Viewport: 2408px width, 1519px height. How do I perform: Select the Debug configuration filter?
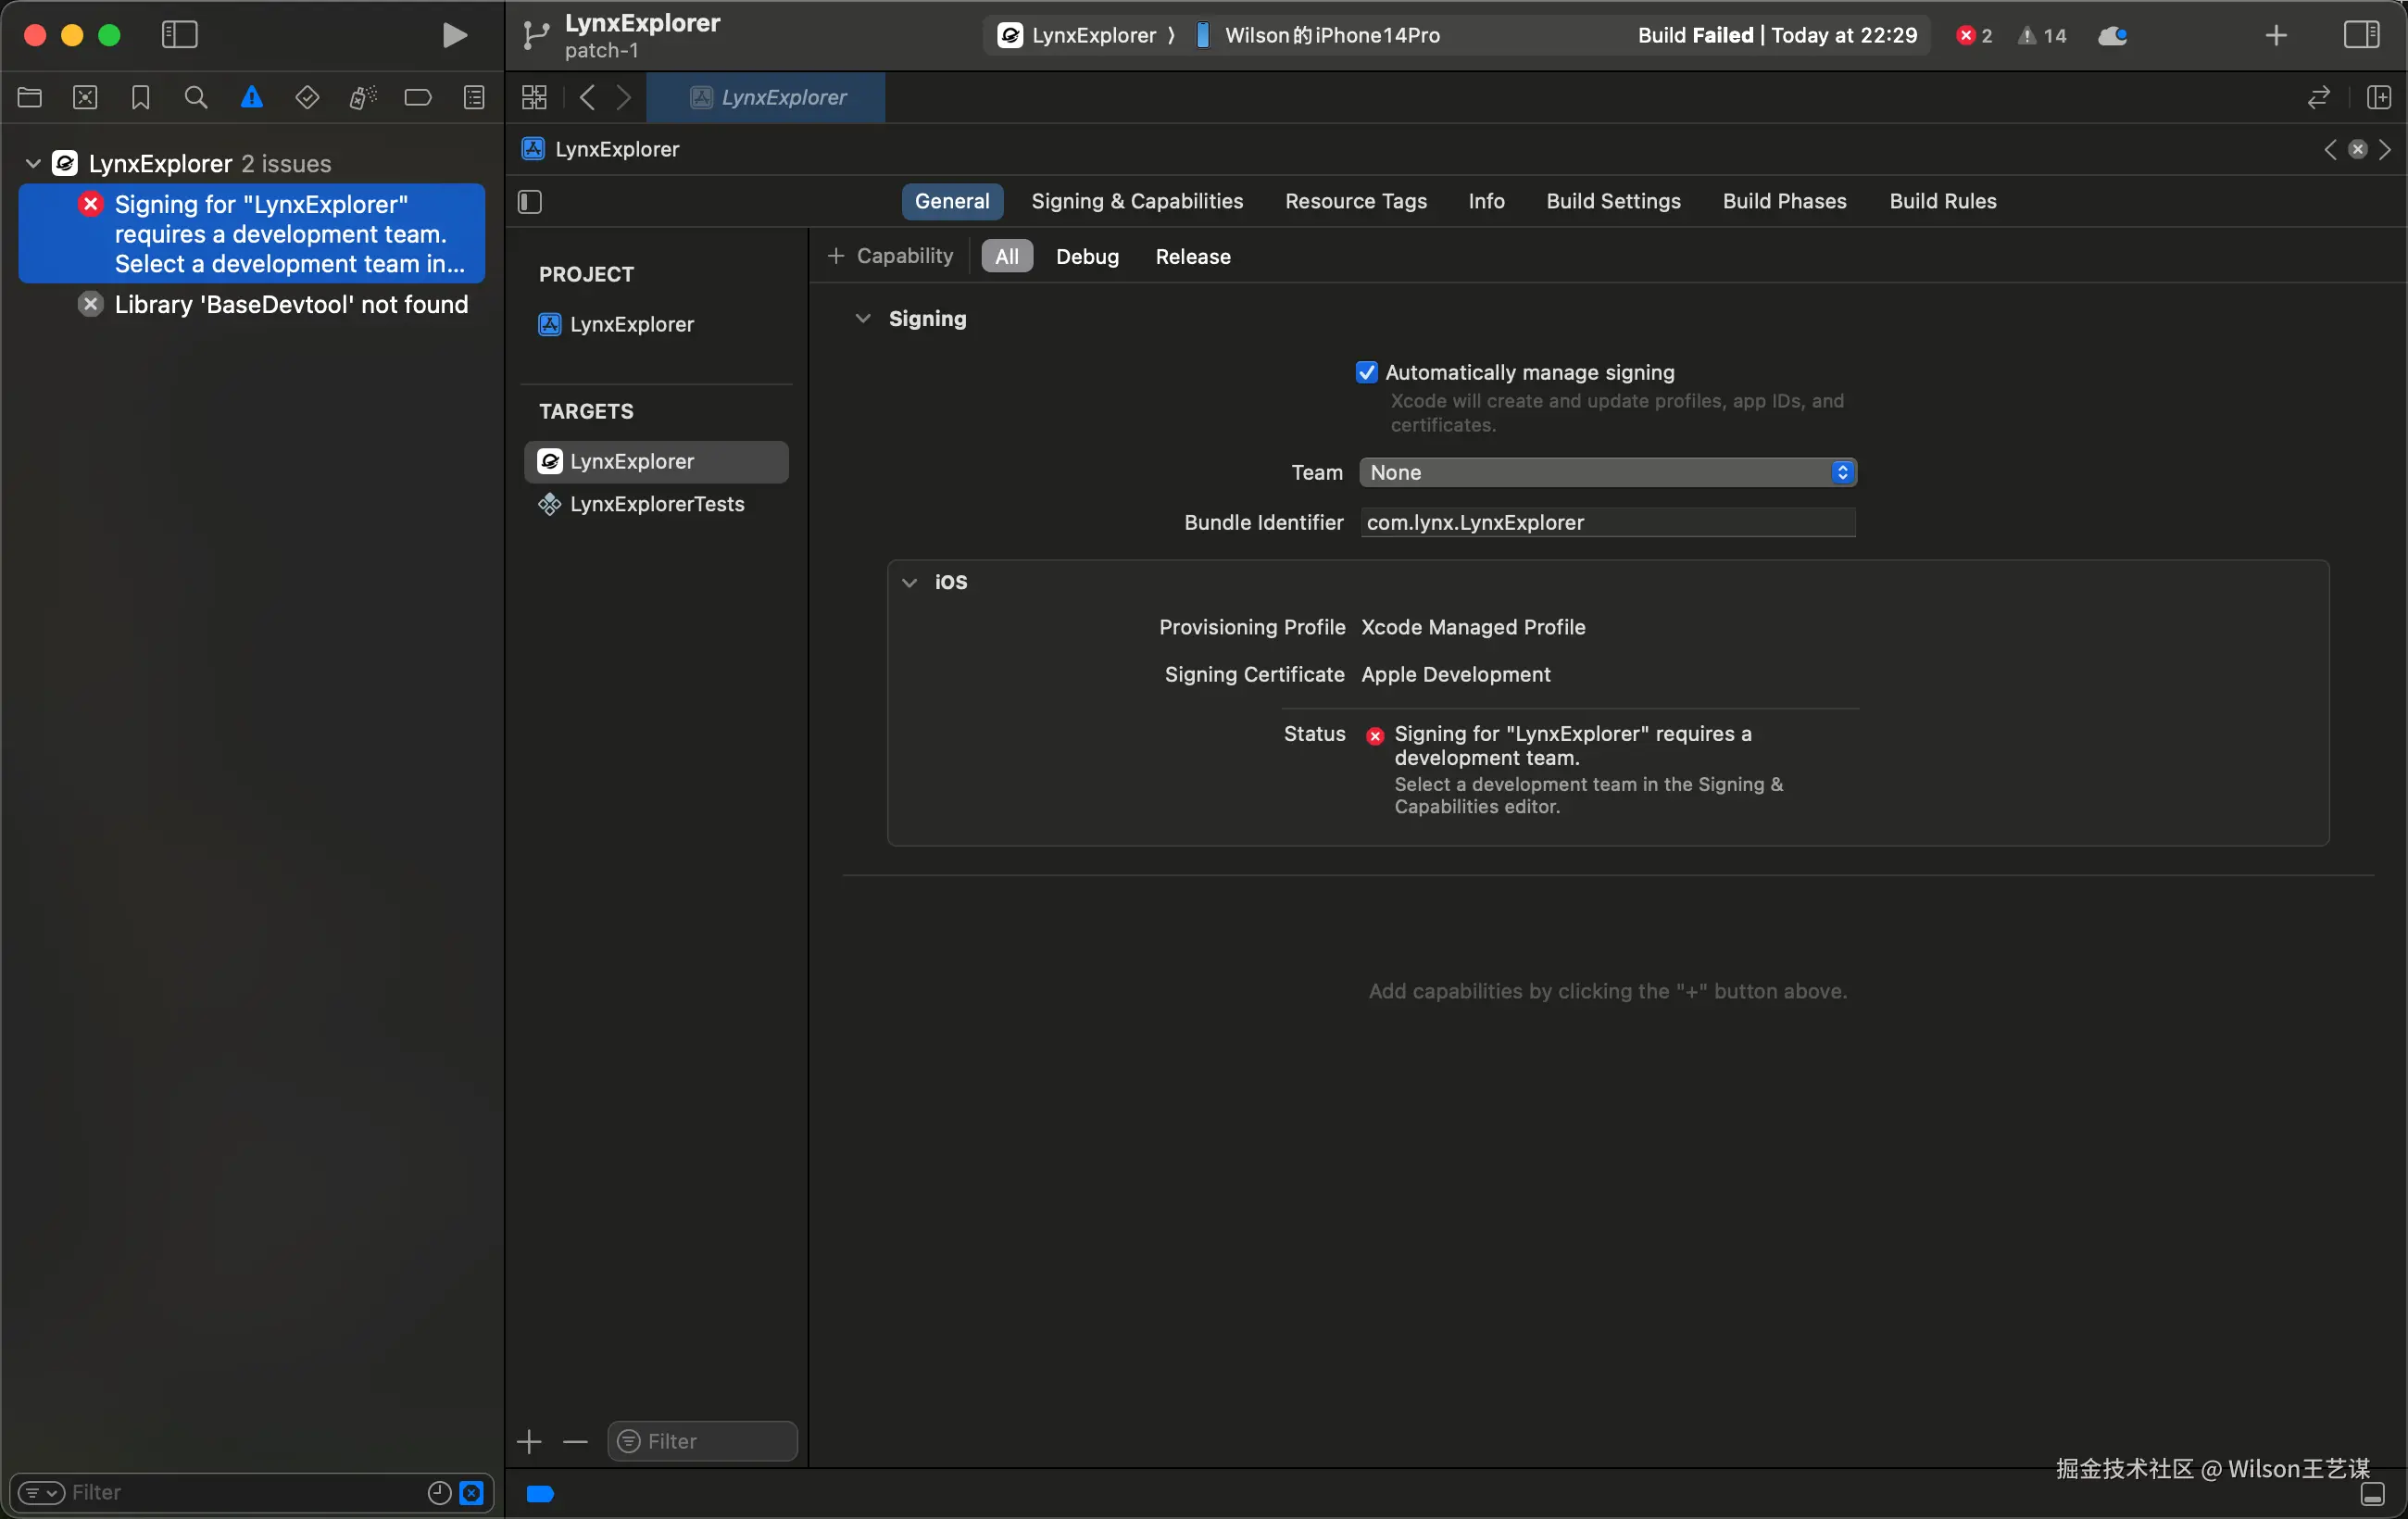[x=1087, y=256]
